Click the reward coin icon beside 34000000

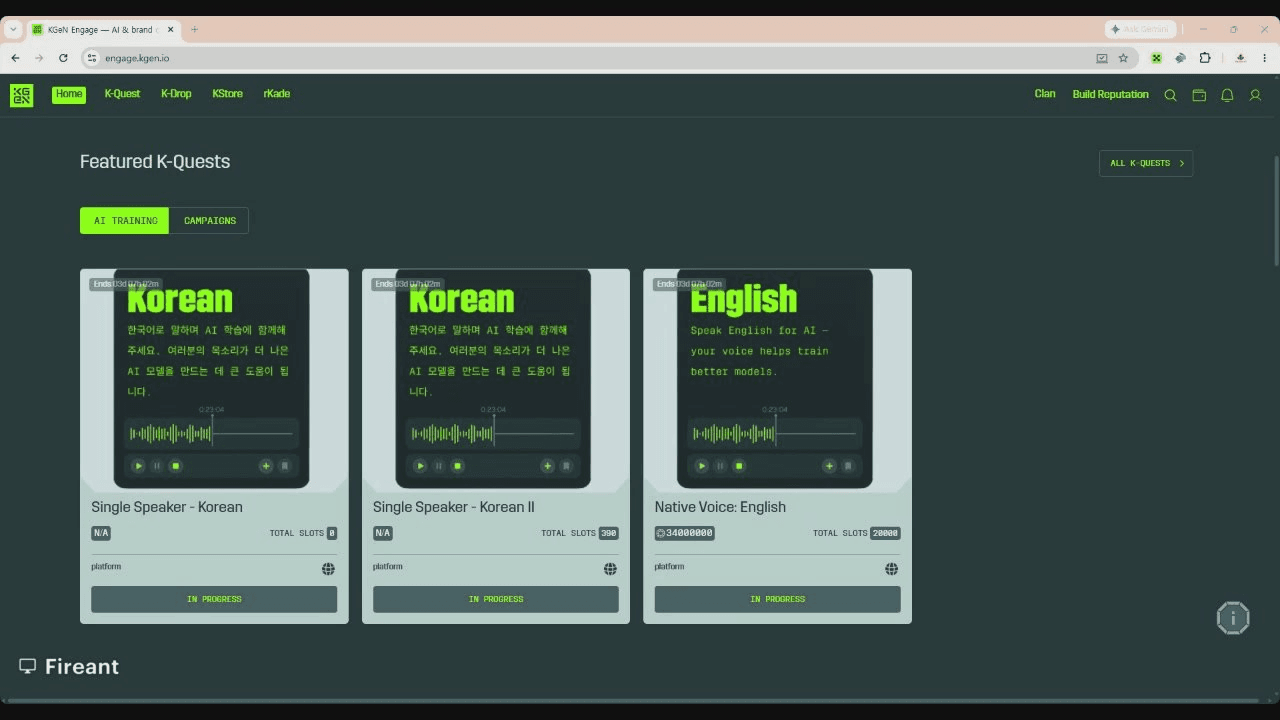click(x=661, y=533)
